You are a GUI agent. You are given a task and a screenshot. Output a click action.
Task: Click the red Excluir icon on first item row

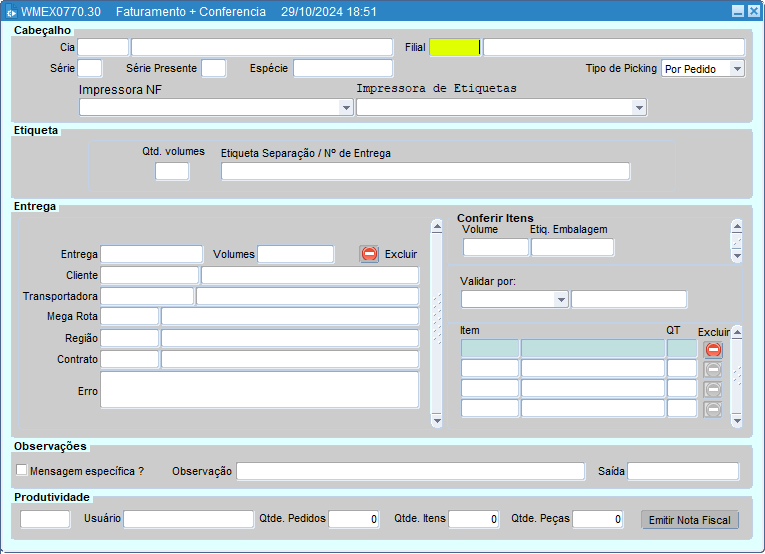[713, 349]
